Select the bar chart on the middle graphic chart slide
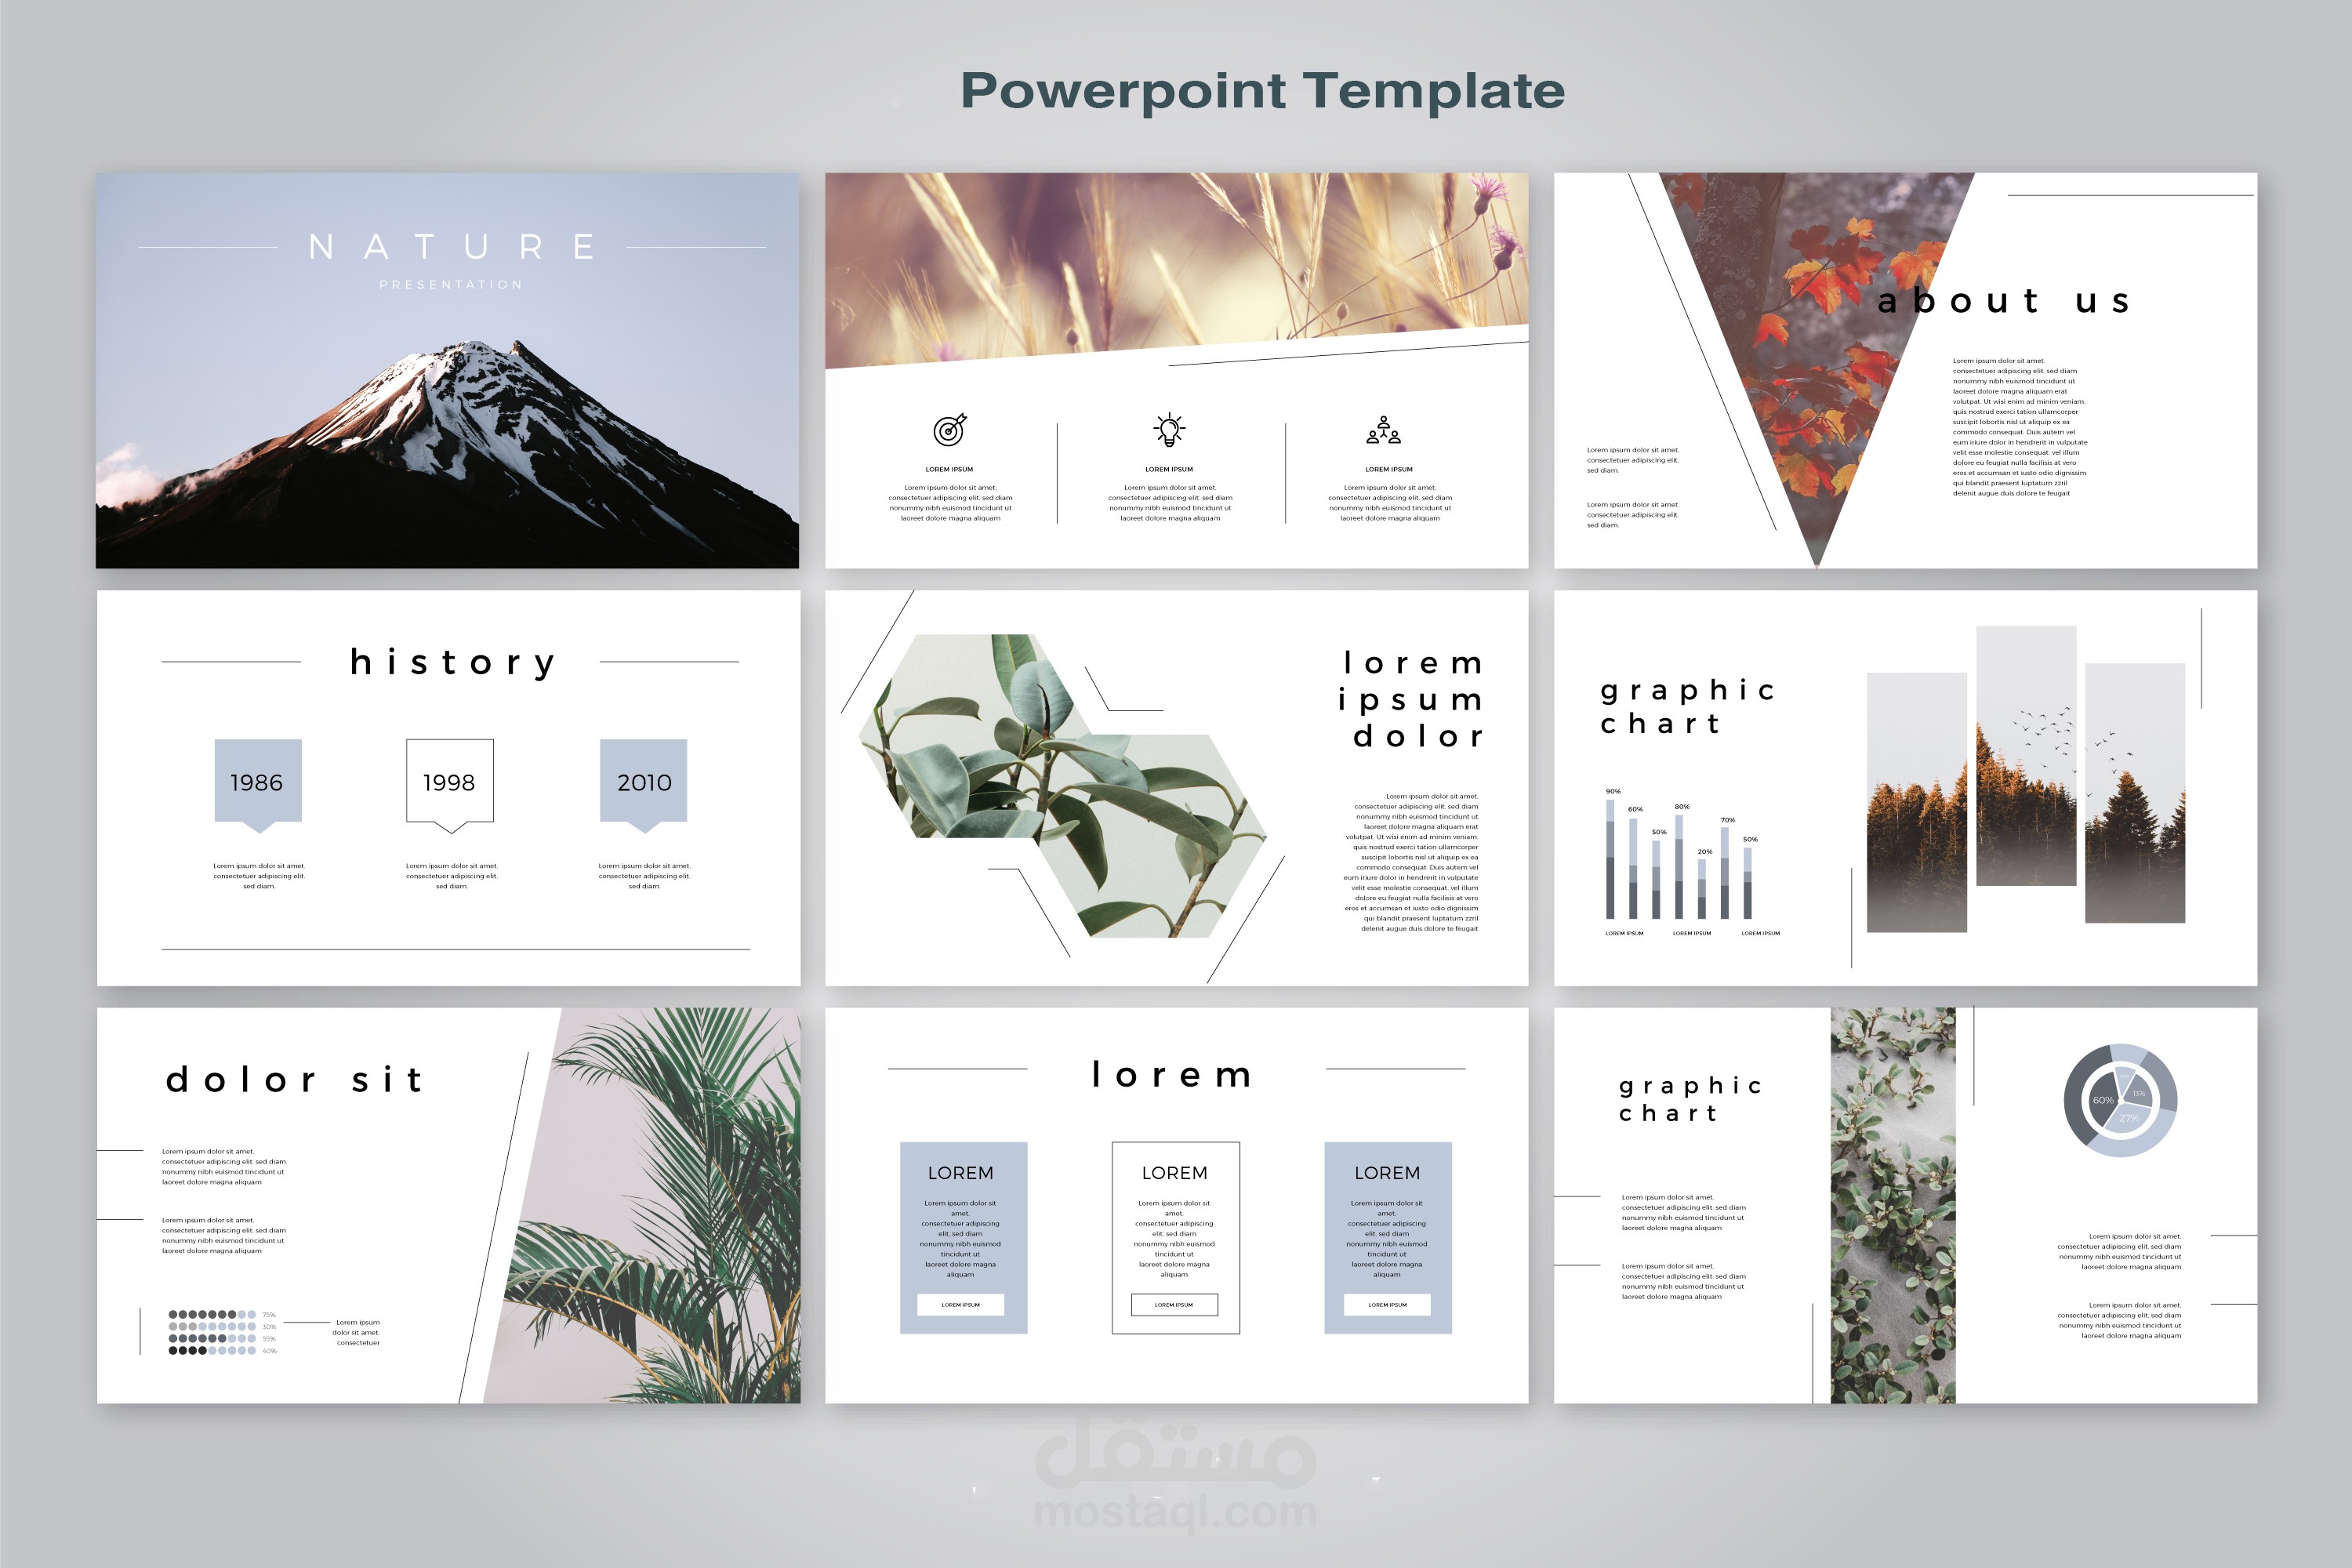 (1680, 860)
